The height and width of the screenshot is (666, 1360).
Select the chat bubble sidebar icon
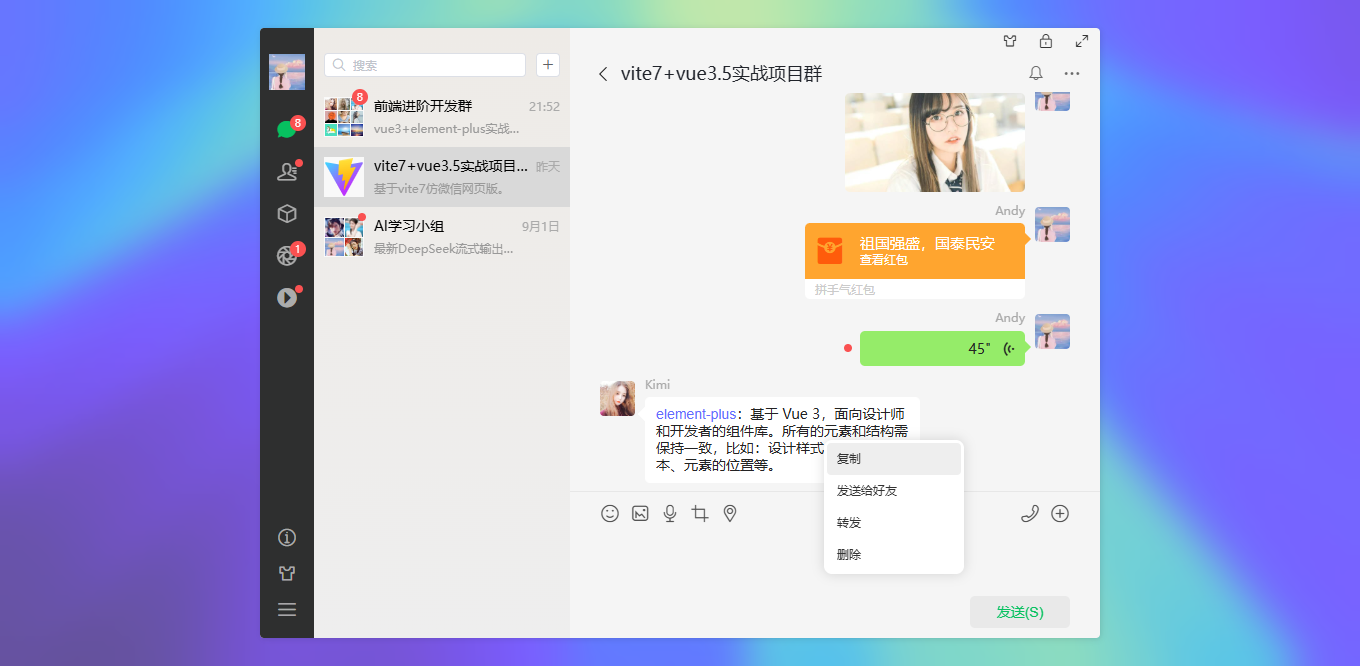pos(287,129)
